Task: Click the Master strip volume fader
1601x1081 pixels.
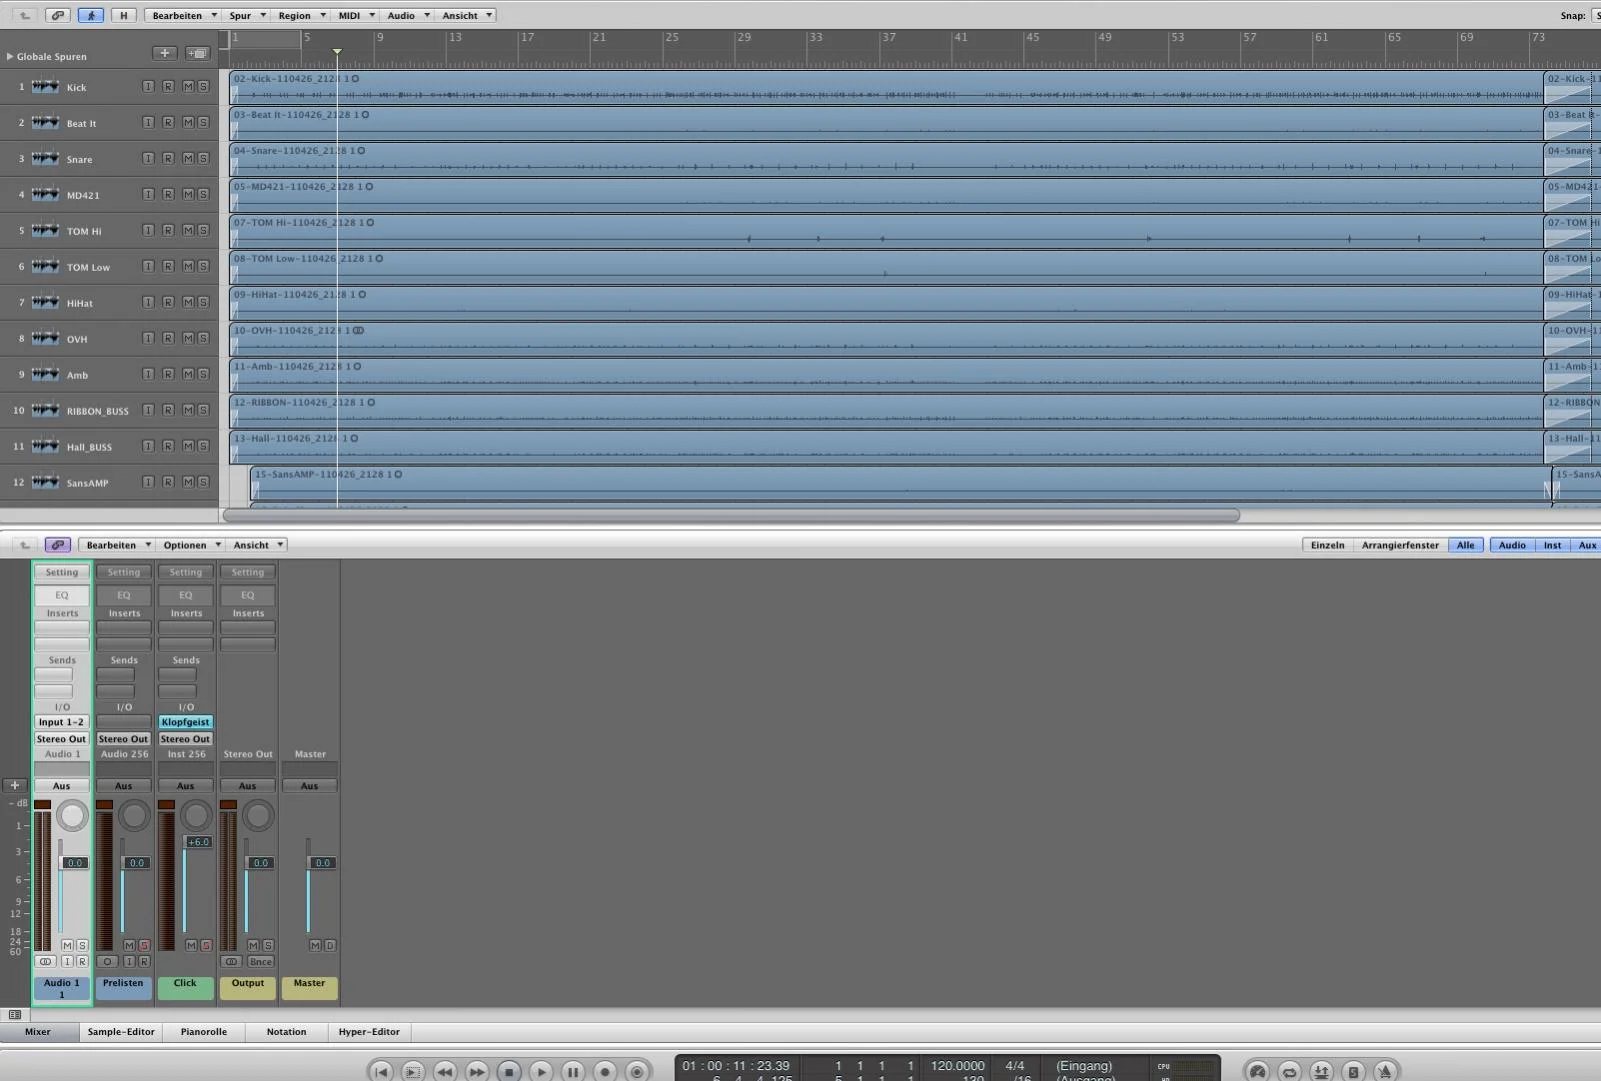Action: pos(322,863)
